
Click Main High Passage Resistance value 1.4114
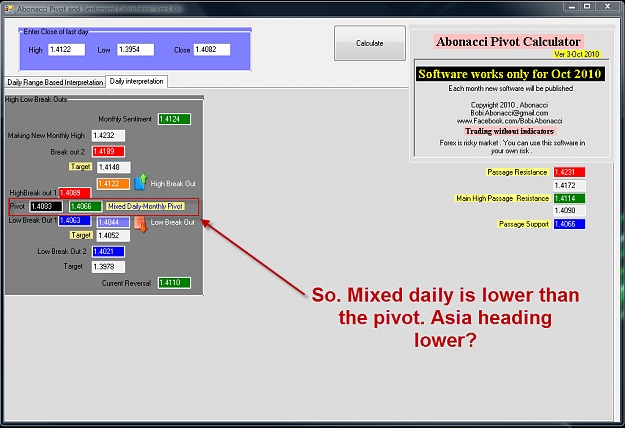[569, 198]
